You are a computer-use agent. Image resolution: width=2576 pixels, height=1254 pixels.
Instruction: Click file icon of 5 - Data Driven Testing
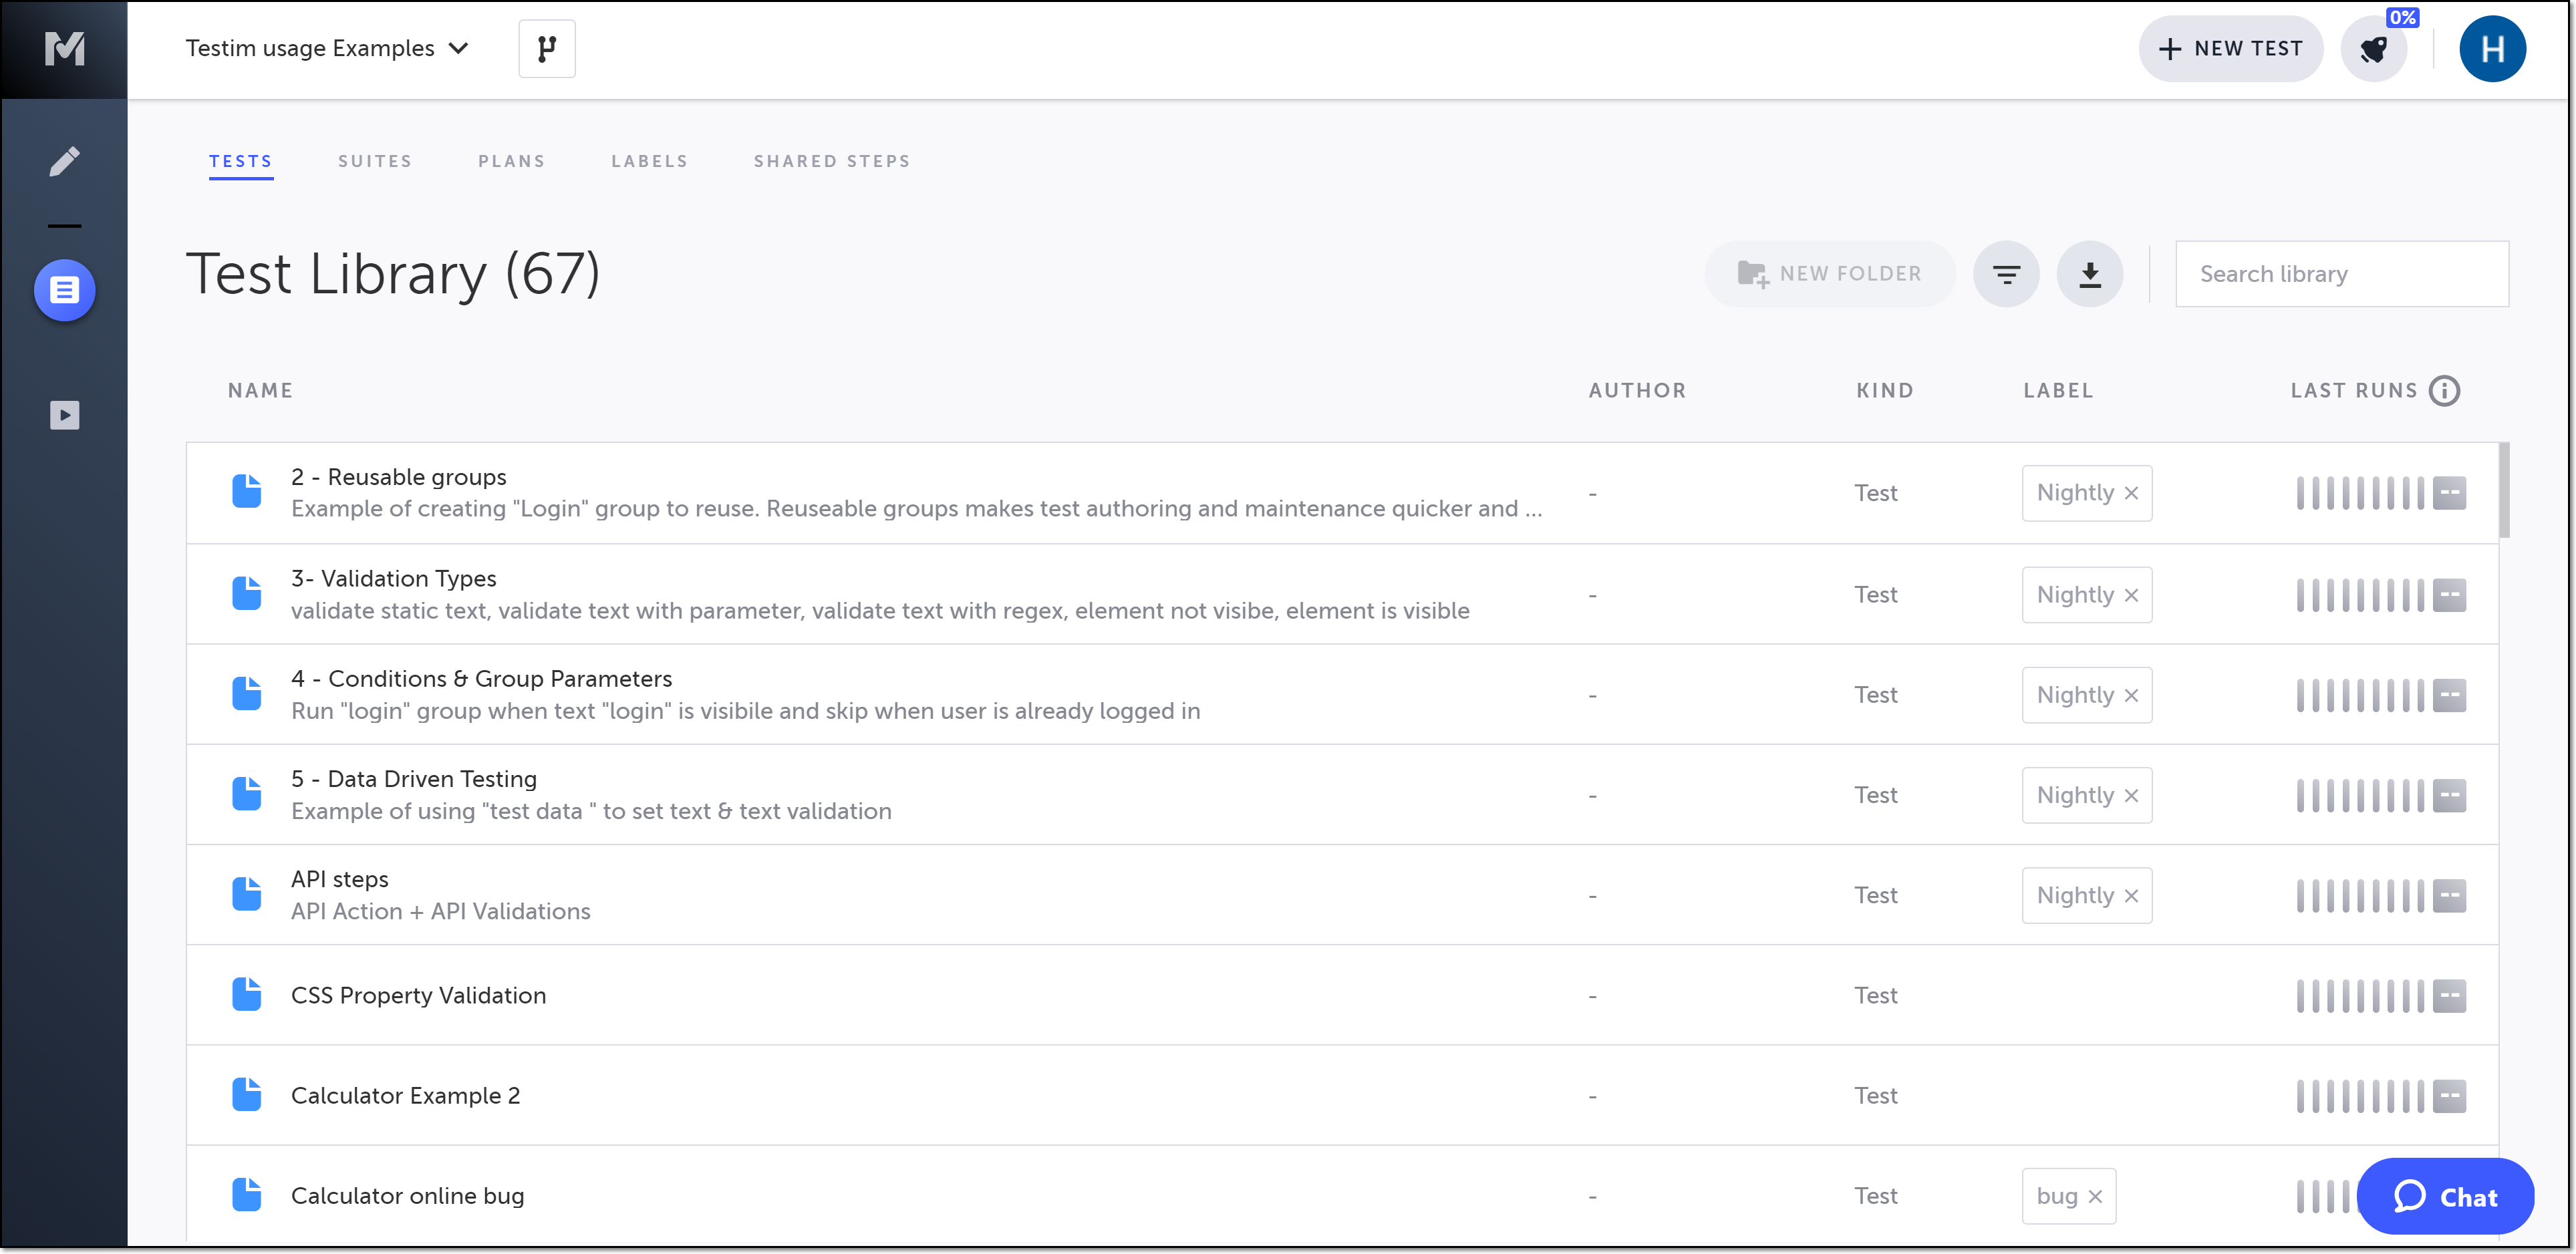(247, 794)
